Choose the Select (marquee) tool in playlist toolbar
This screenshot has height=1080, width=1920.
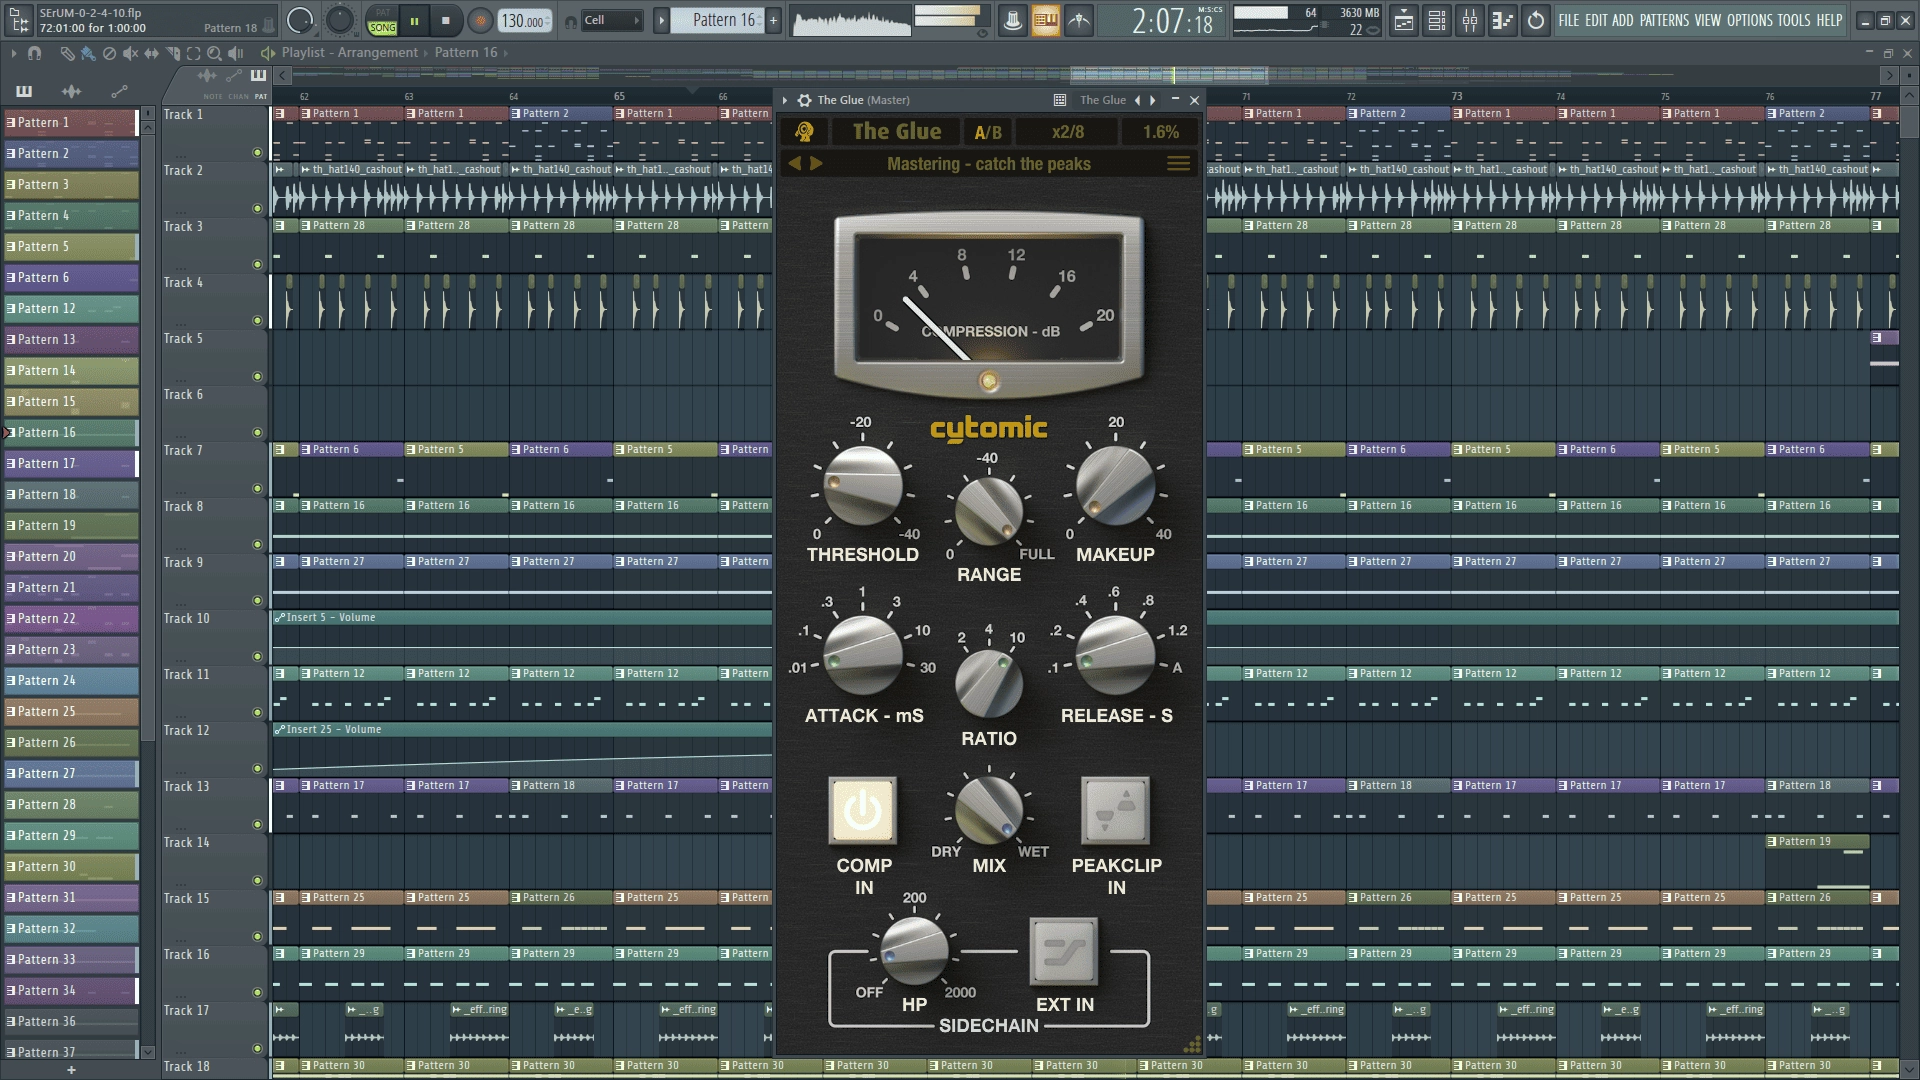click(x=194, y=53)
